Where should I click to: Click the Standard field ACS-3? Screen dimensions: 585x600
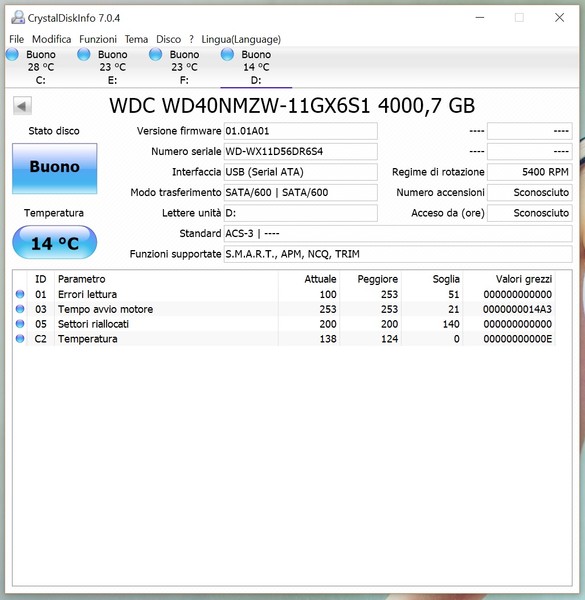coord(398,233)
